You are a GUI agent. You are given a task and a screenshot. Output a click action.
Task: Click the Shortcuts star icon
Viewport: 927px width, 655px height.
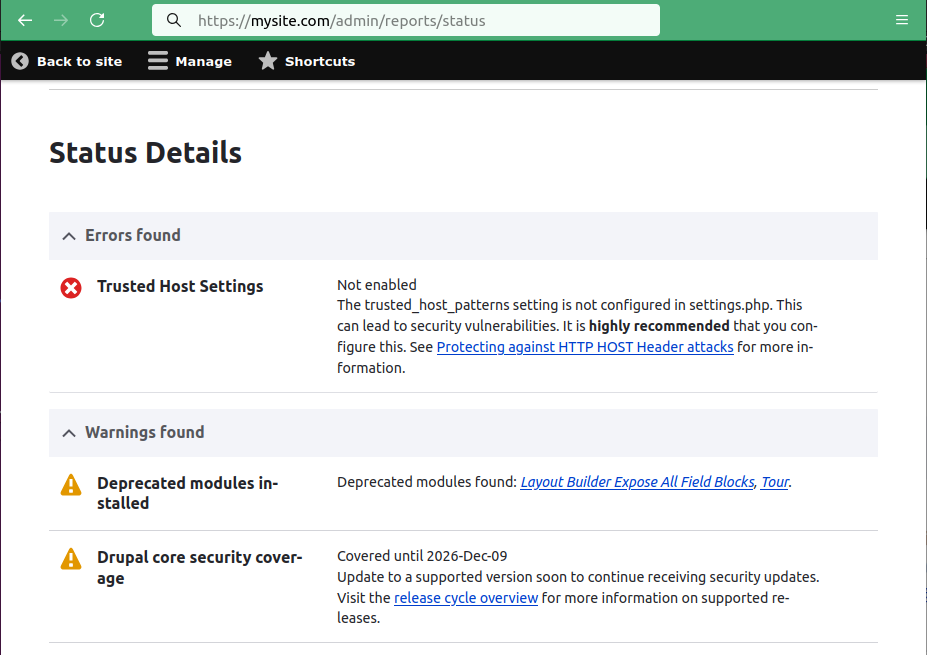coord(268,61)
